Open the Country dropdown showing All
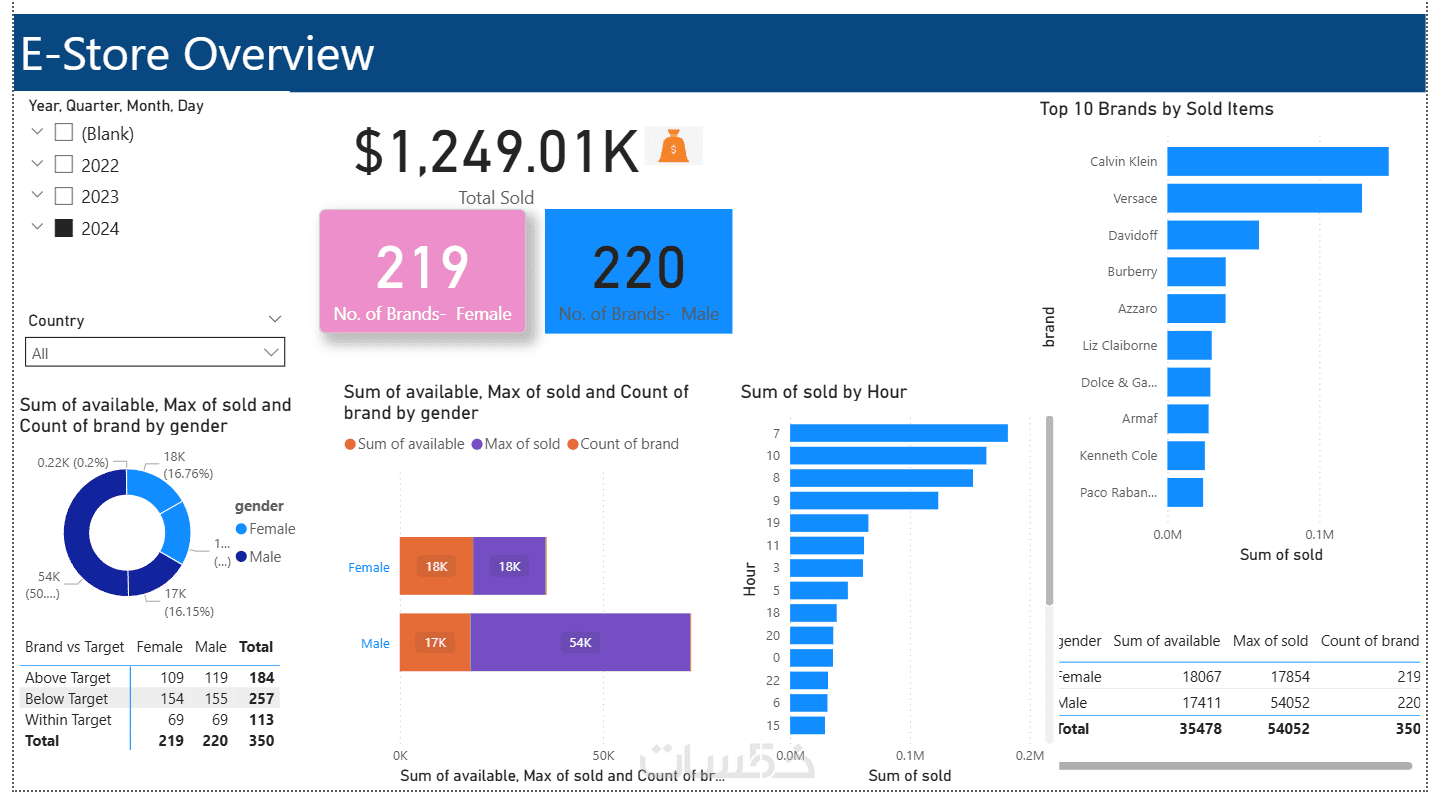 coord(155,352)
